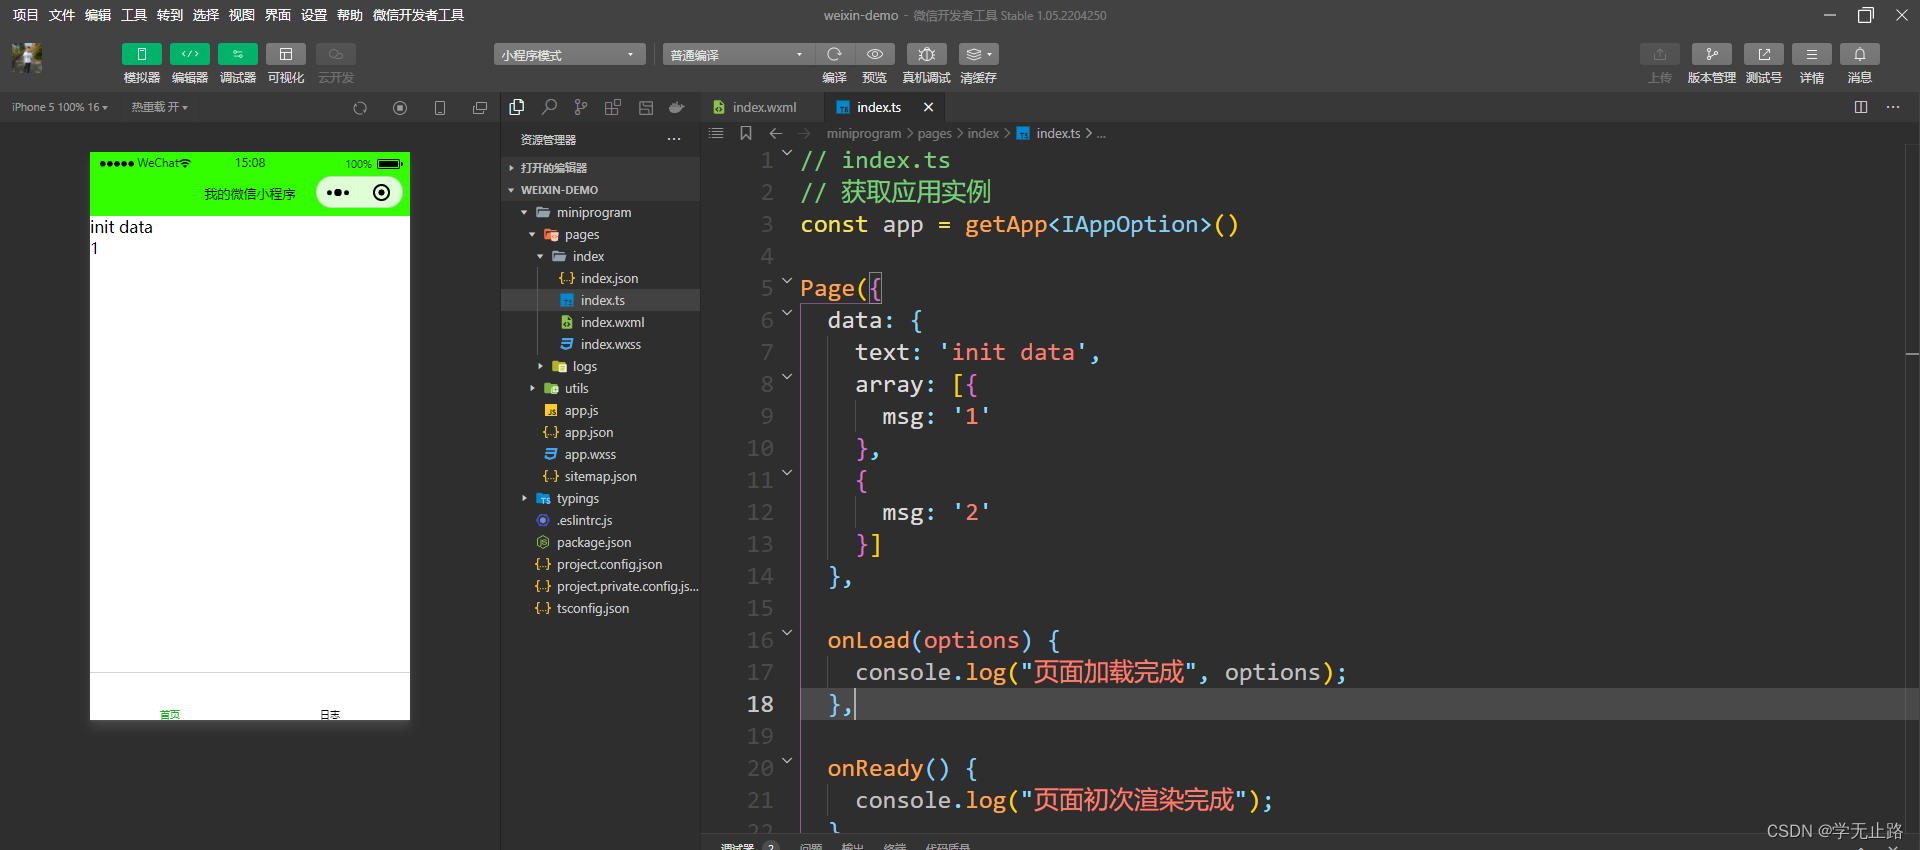Expand the utils folder
The width and height of the screenshot is (1920, 850).
pos(576,388)
